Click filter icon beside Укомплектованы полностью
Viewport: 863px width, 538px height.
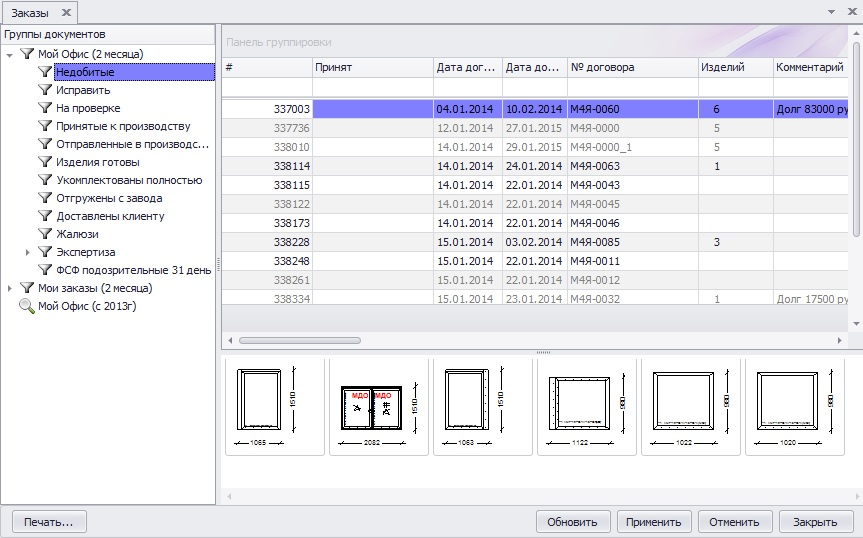click(45, 180)
